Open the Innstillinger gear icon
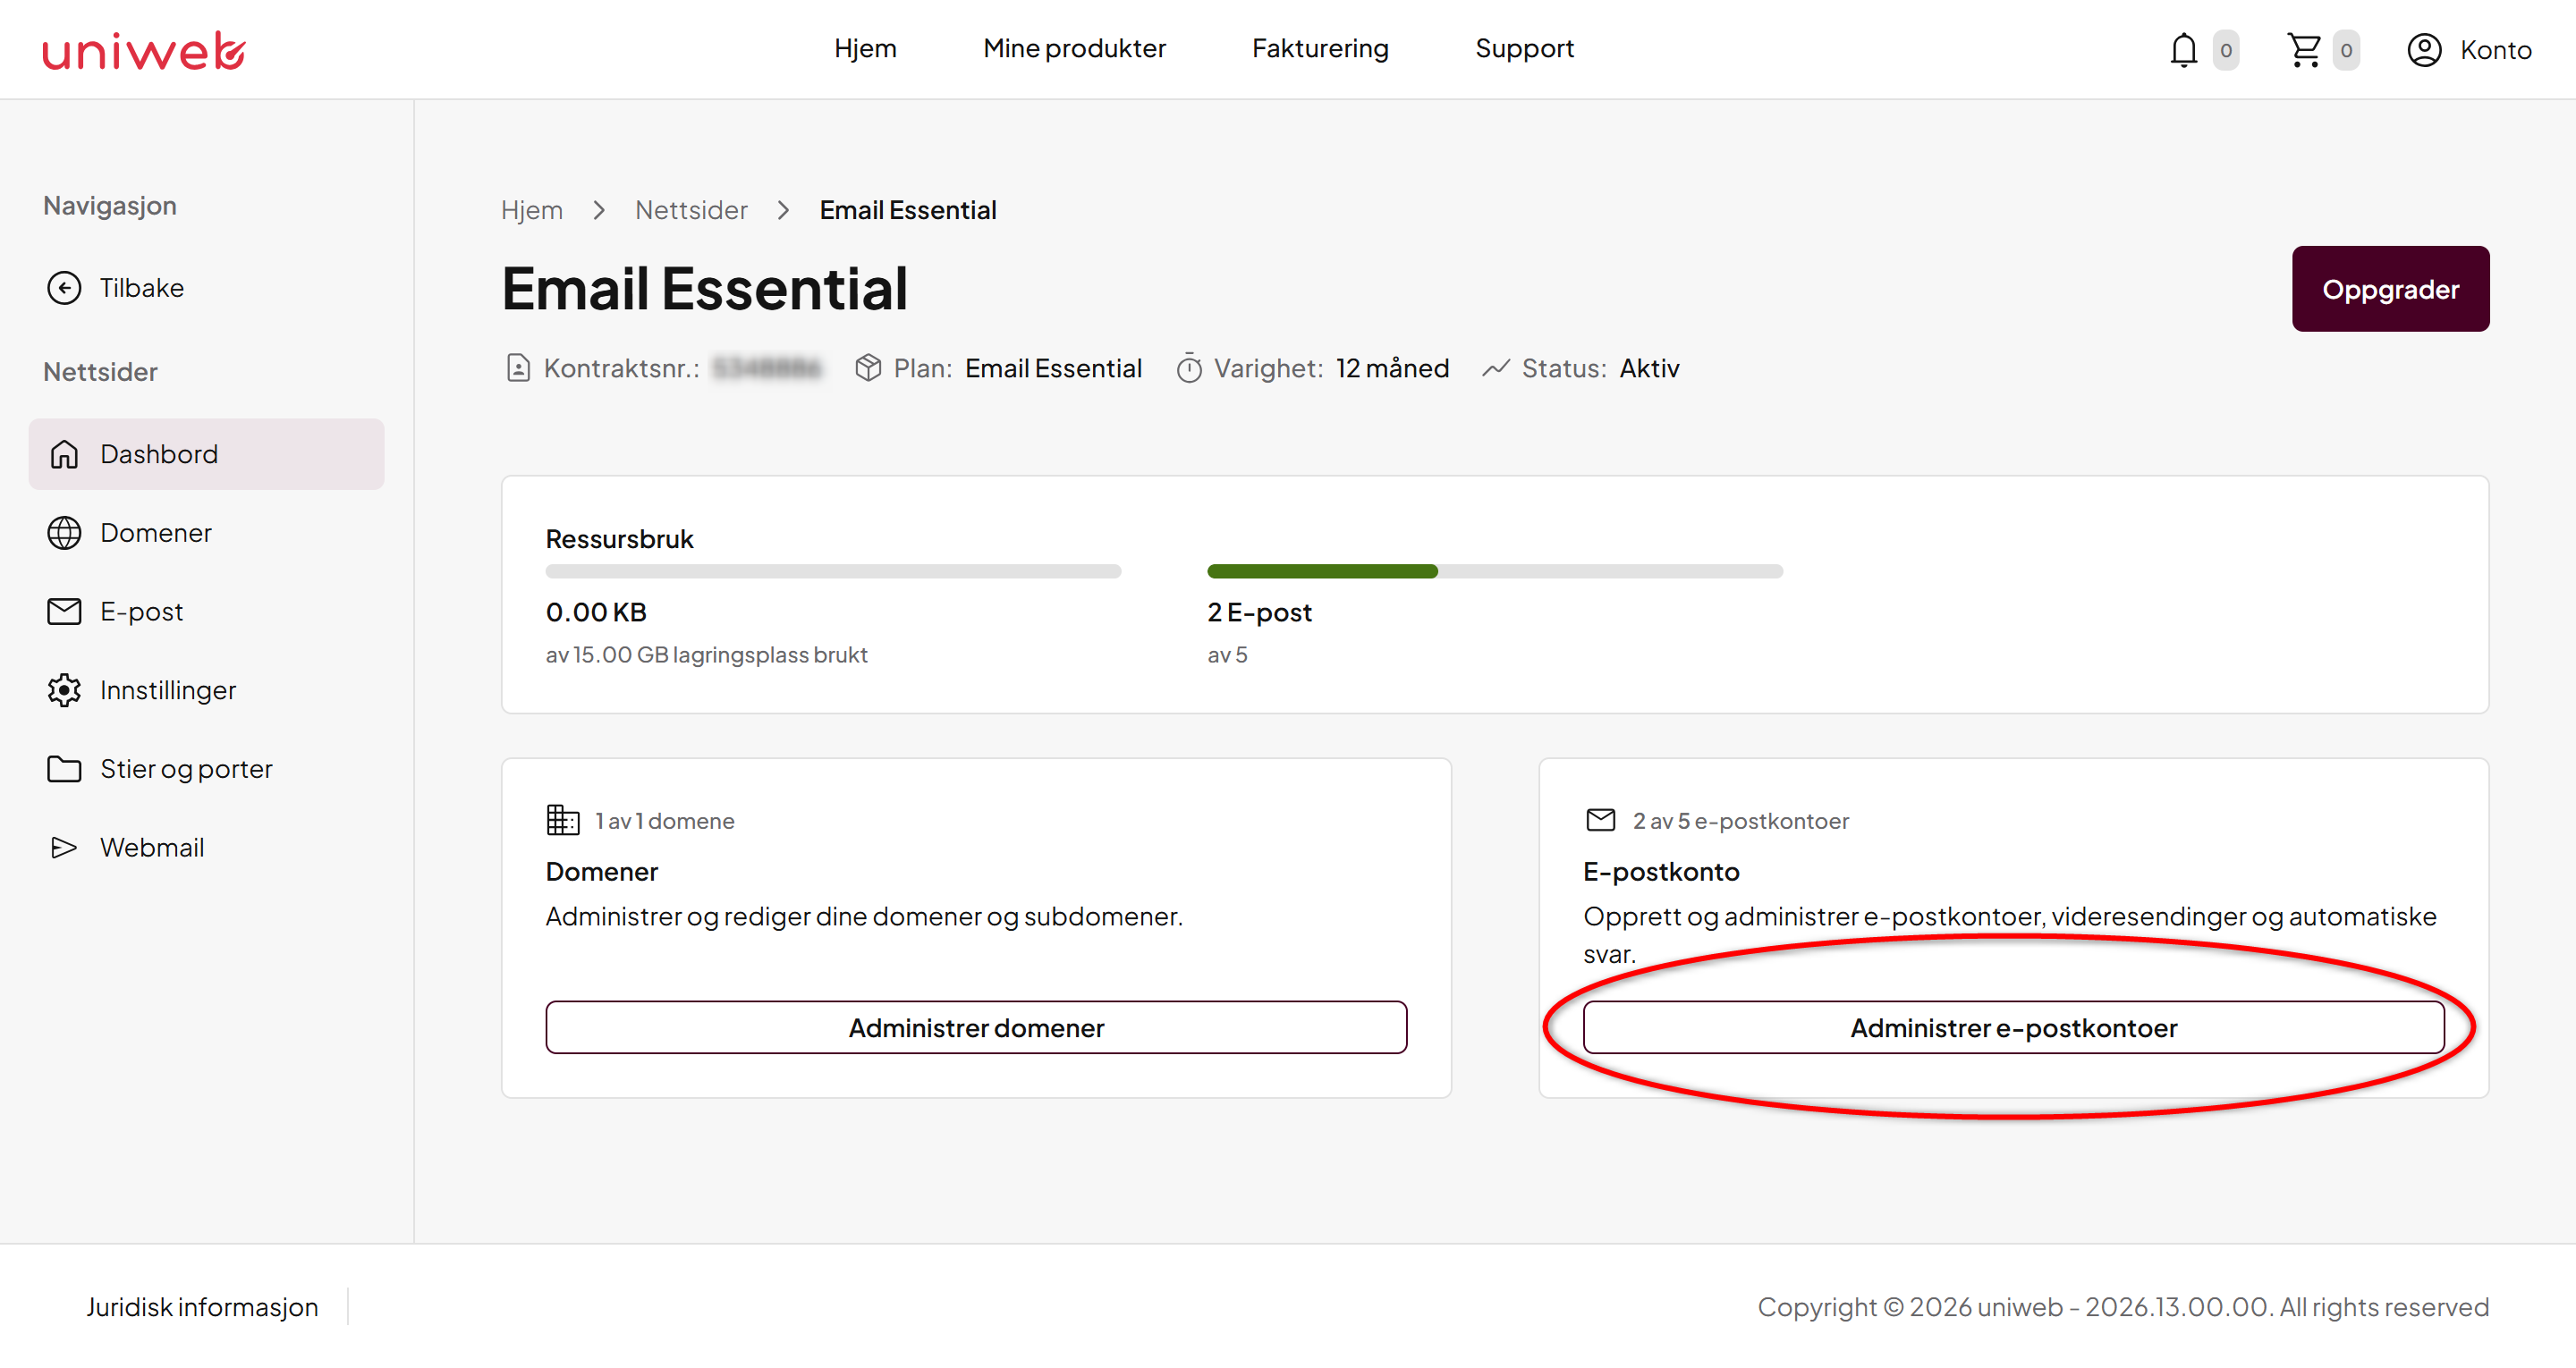2576x1368 pixels. click(64, 690)
